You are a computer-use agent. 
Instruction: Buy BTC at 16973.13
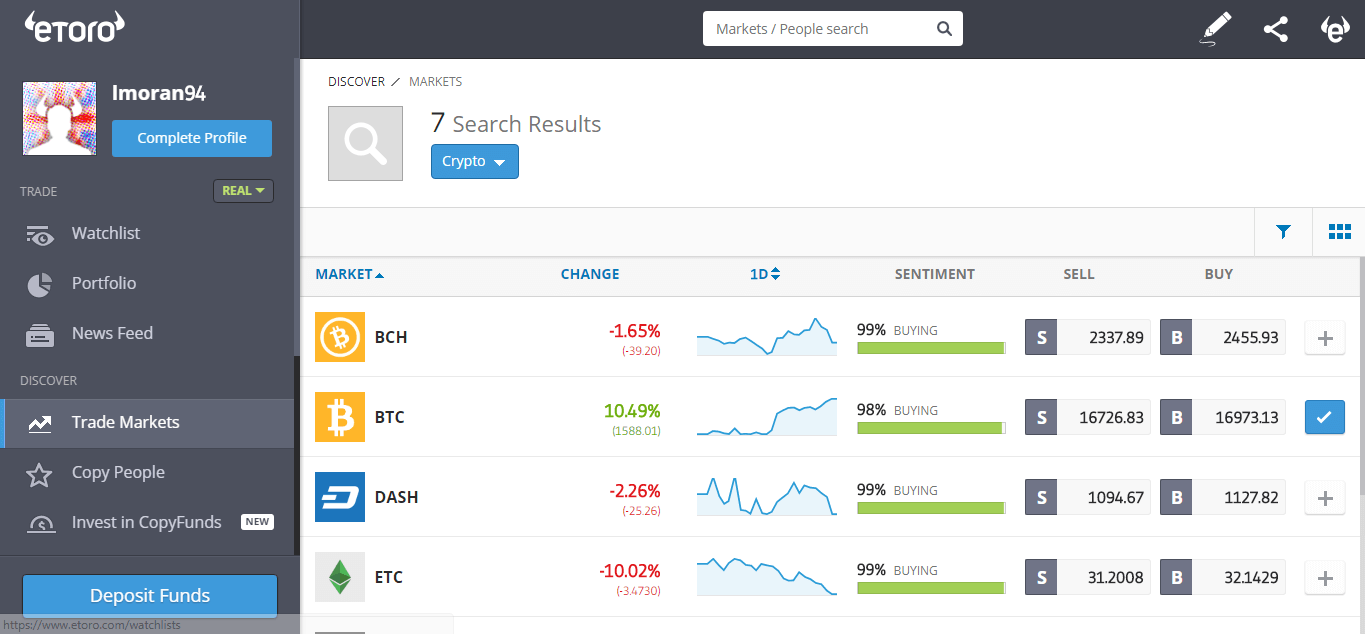point(1223,418)
